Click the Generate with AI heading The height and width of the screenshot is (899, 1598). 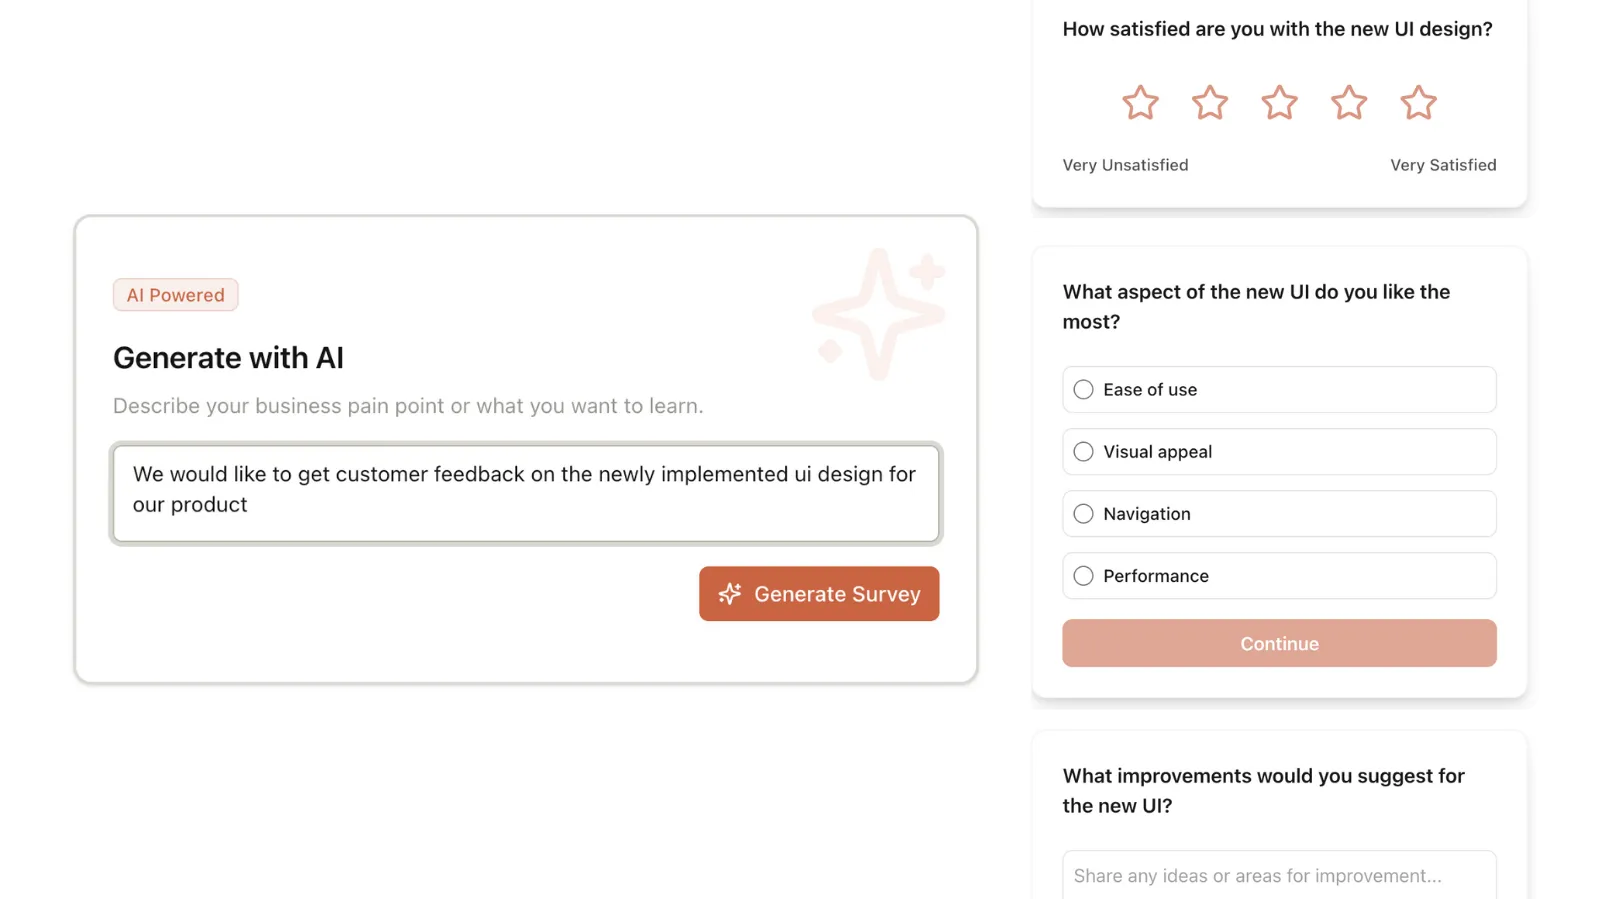[228, 358]
